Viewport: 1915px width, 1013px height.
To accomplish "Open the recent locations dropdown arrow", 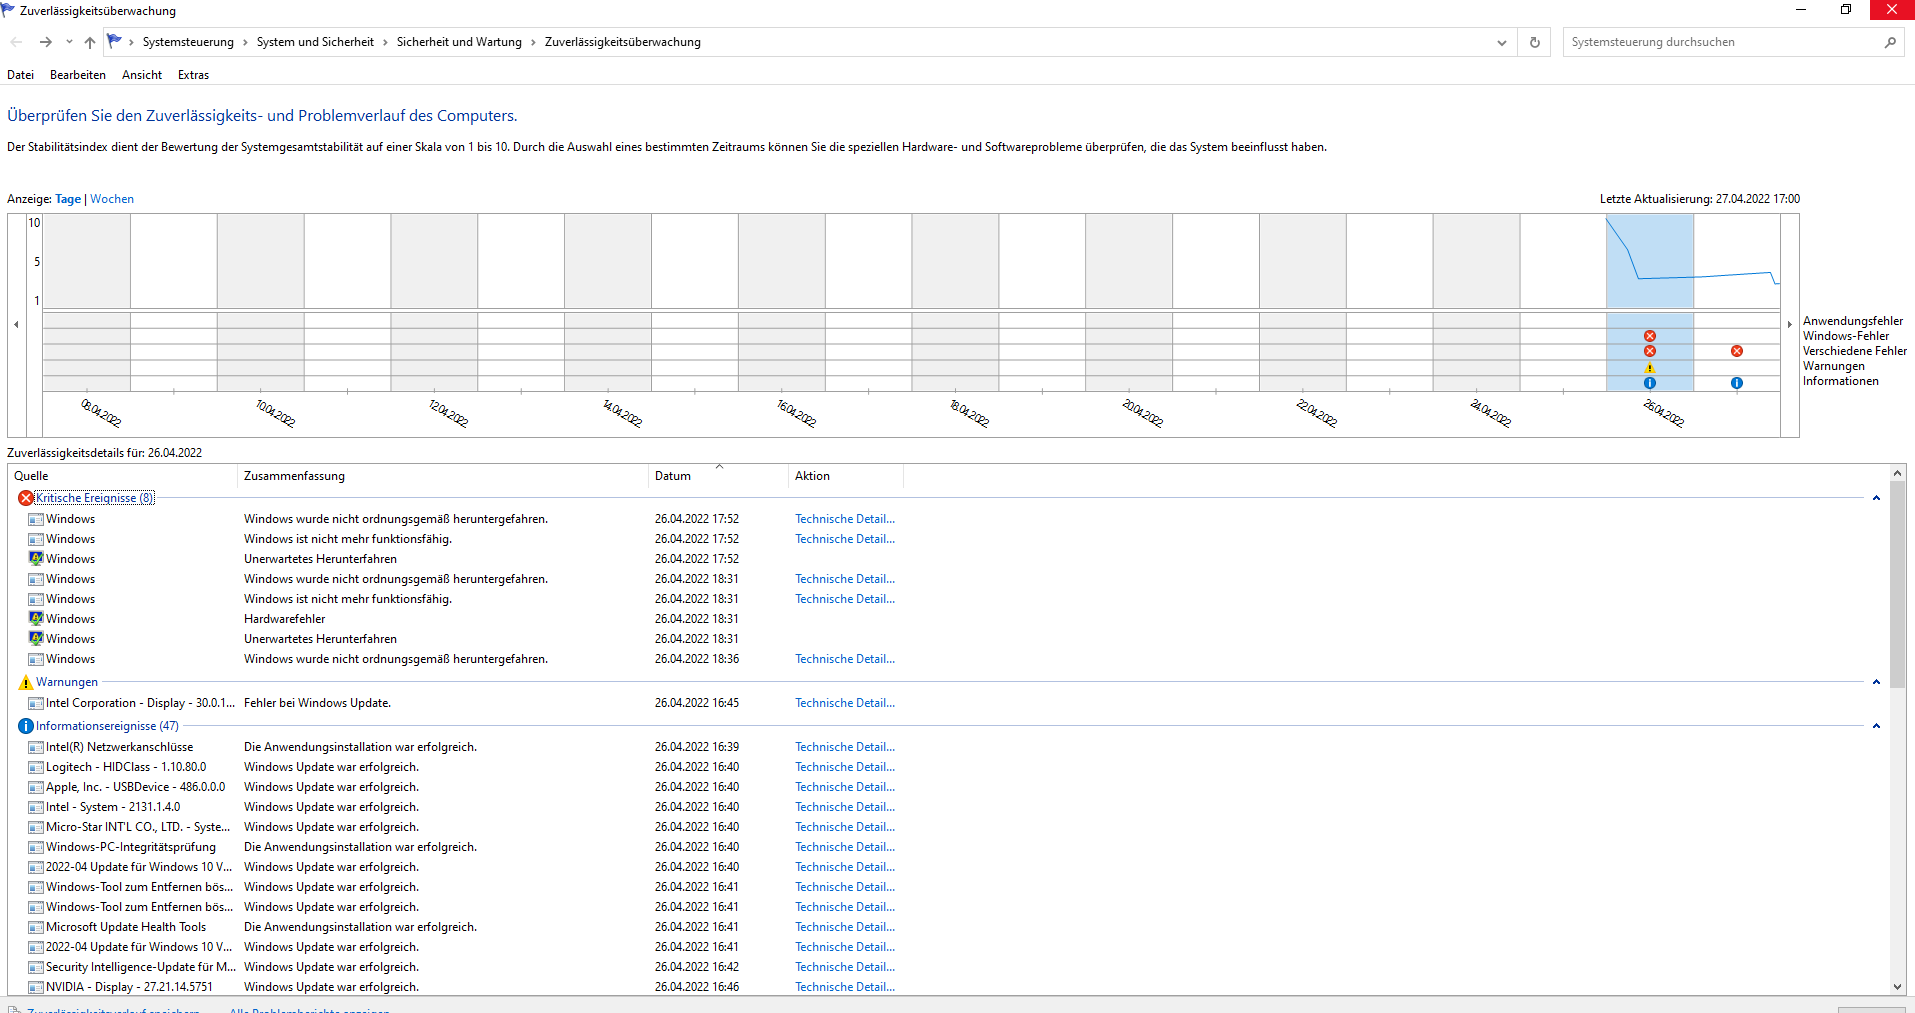I will 69,42.
